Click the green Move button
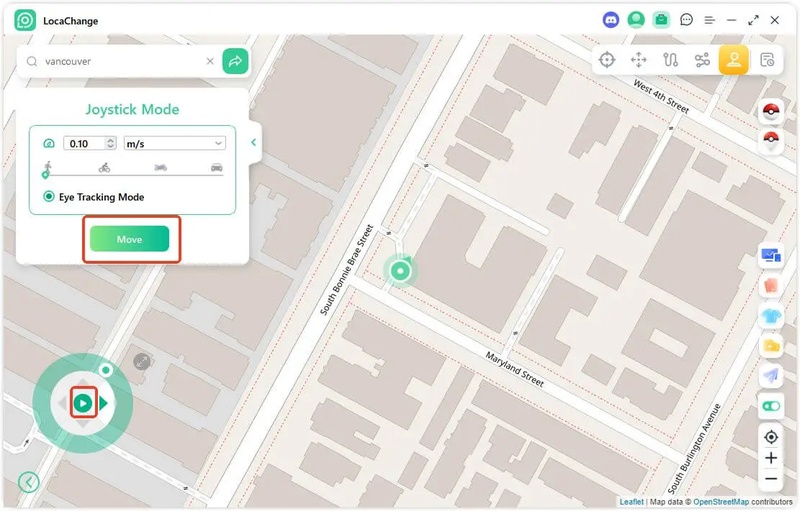The height and width of the screenshot is (511, 800). 129,239
